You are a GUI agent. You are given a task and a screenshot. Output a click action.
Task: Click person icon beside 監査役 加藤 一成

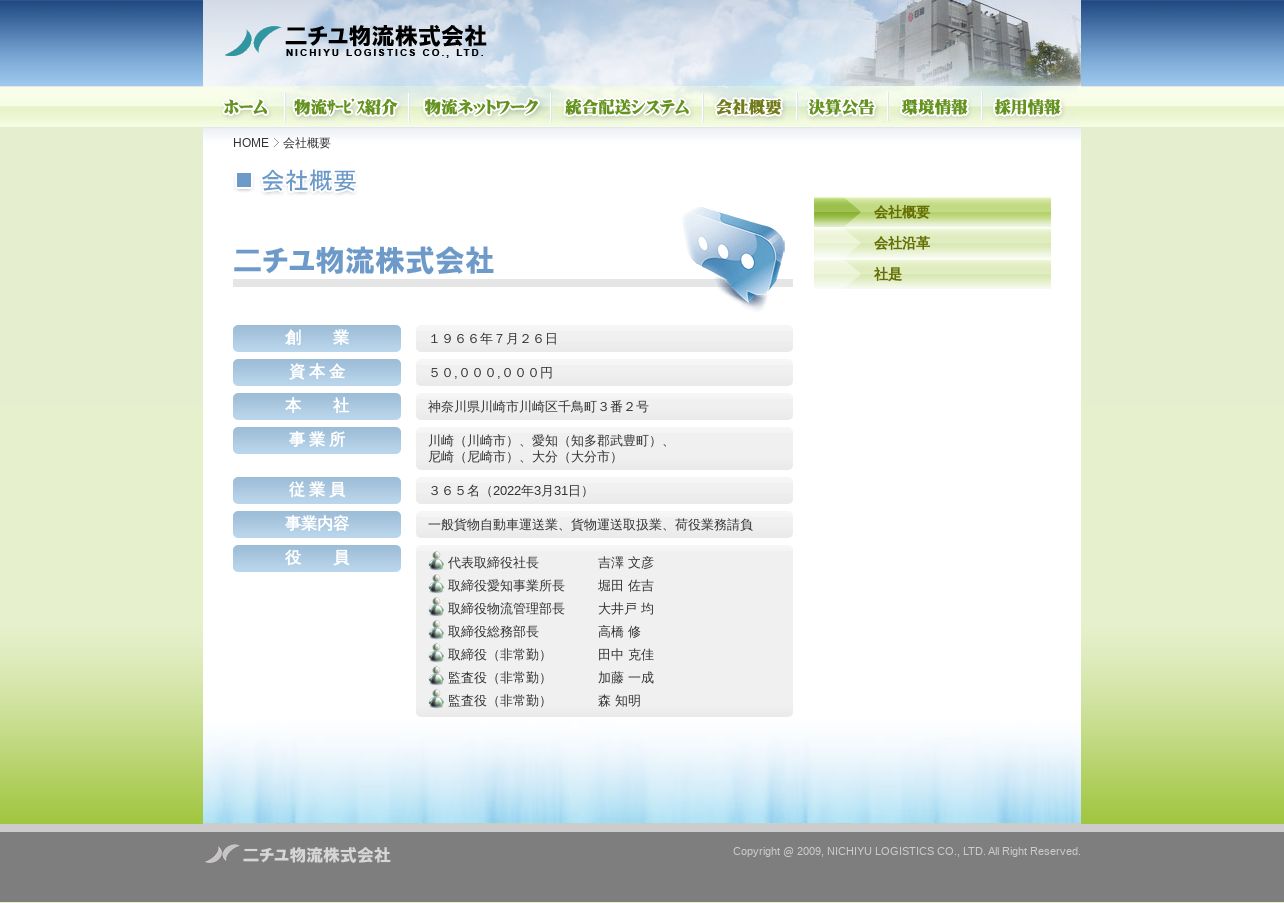click(436, 676)
